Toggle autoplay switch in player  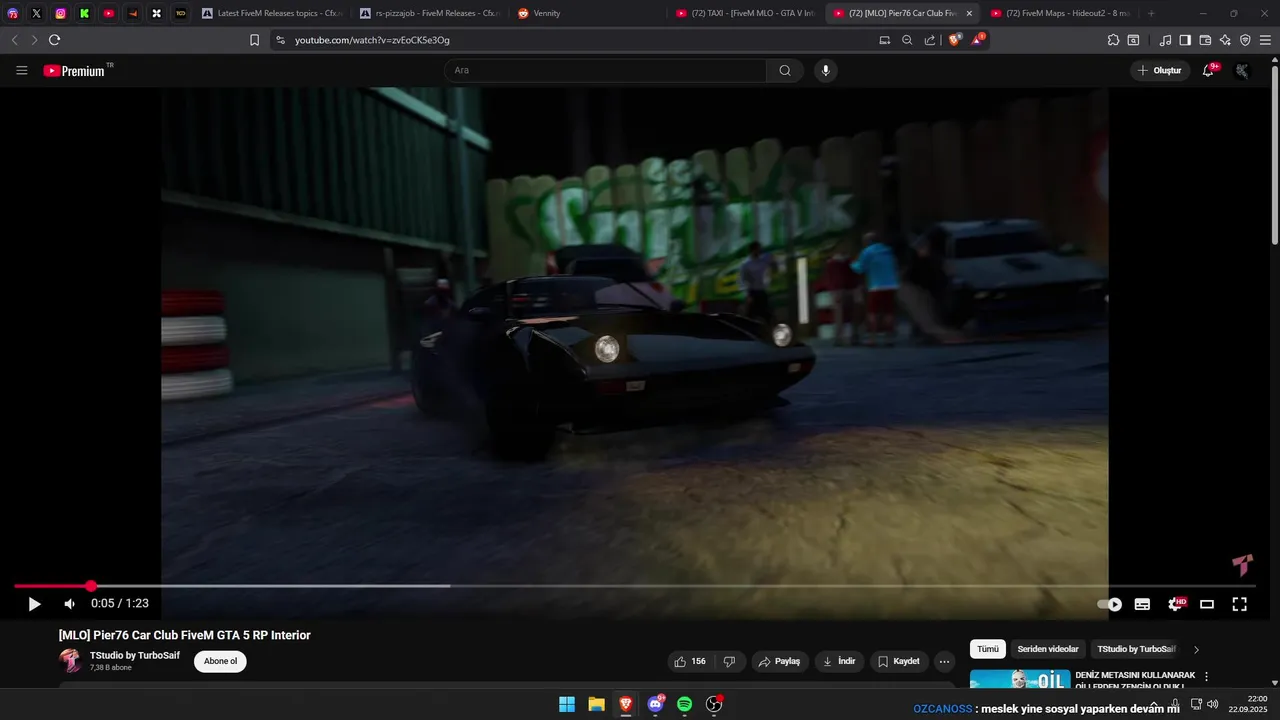click(1110, 604)
